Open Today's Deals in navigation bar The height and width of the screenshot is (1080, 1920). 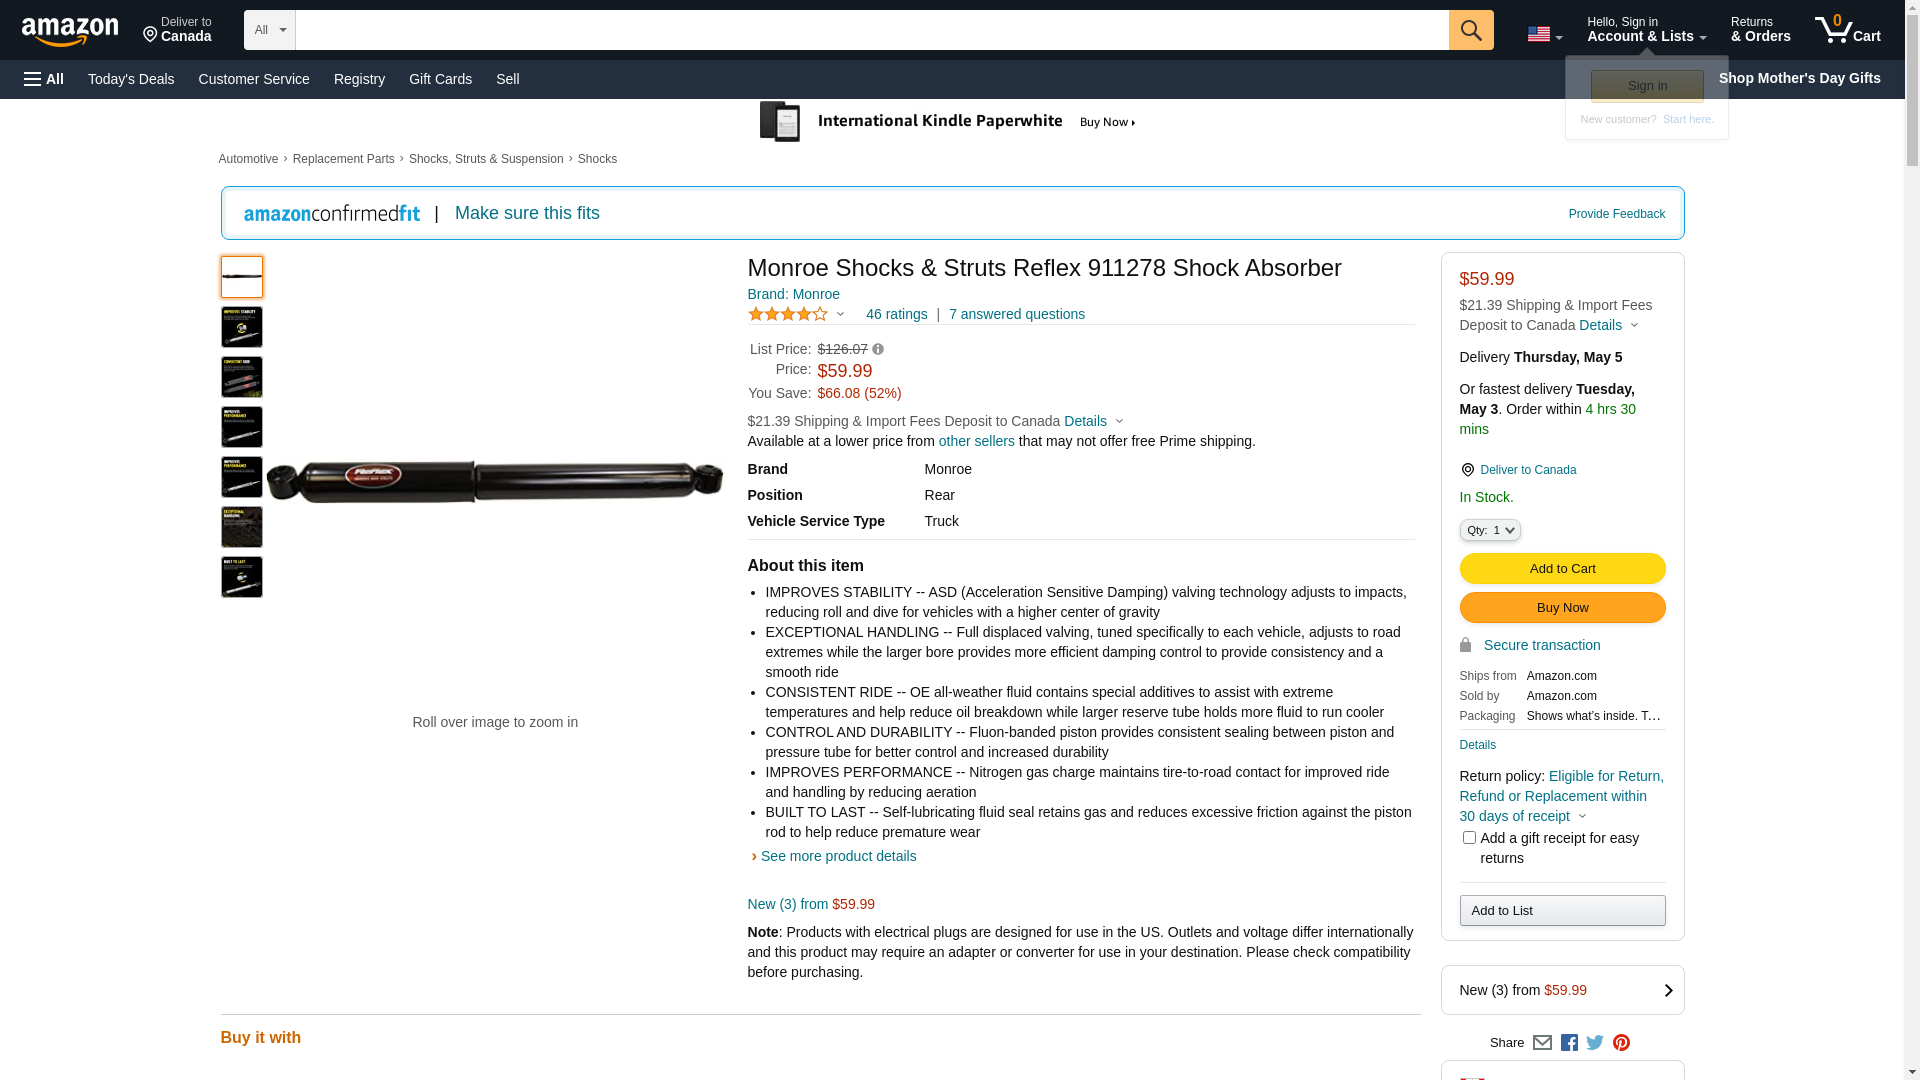pyautogui.click(x=131, y=79)
